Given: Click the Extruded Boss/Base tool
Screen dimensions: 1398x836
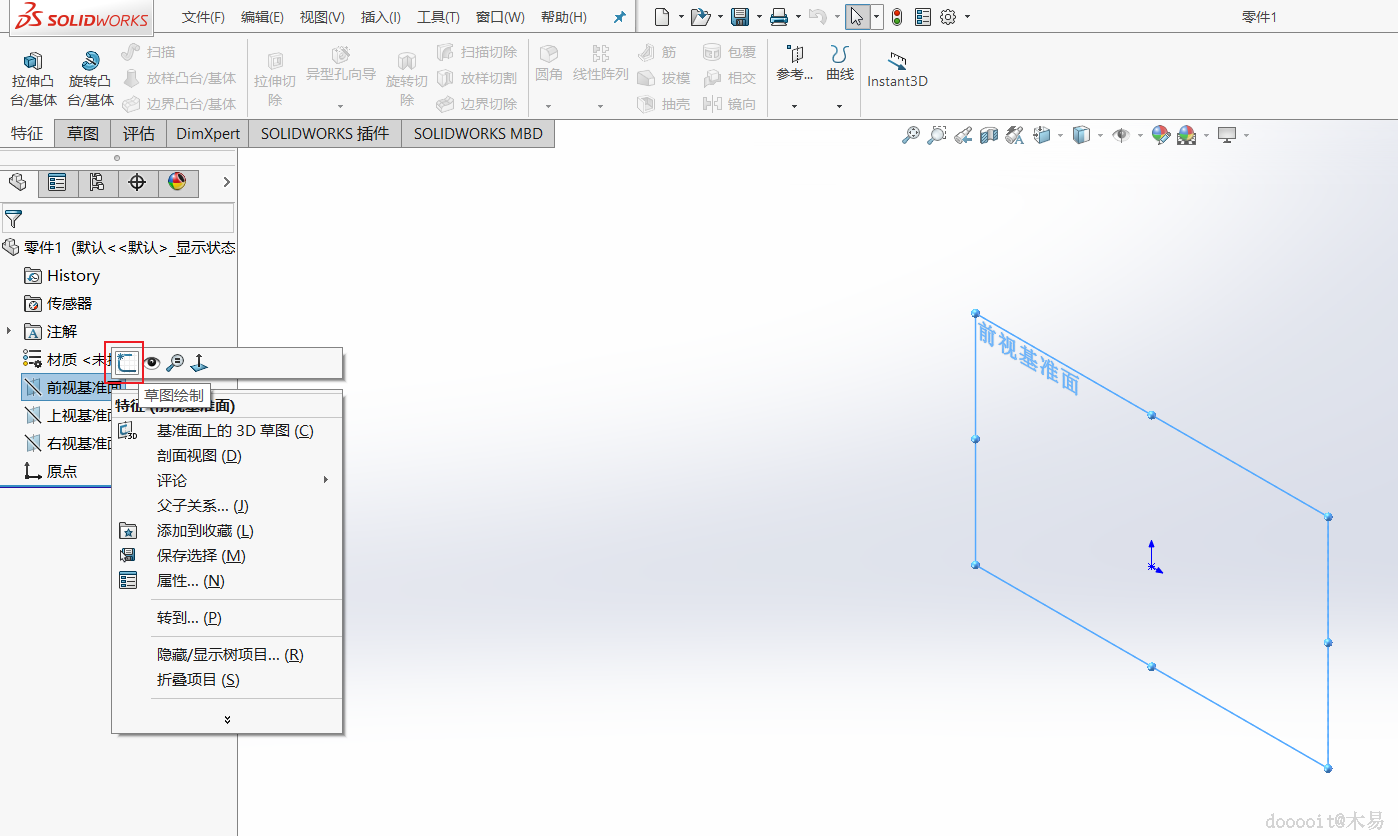Looking at the screenshot, I should pos(34,79).
